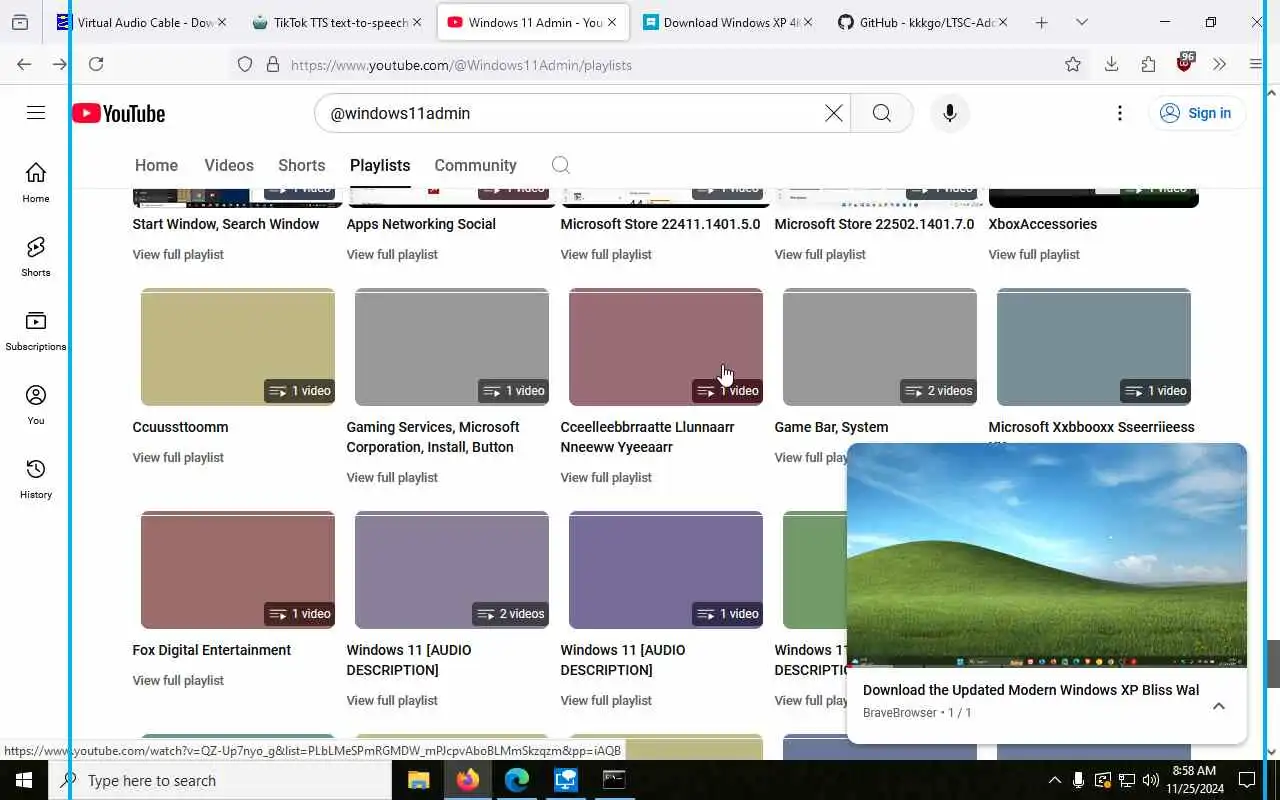This screenshot has height=800, width=1280.
Task: Click the uBlock Origin shield icon
Action: click(x=1185, y=63)
